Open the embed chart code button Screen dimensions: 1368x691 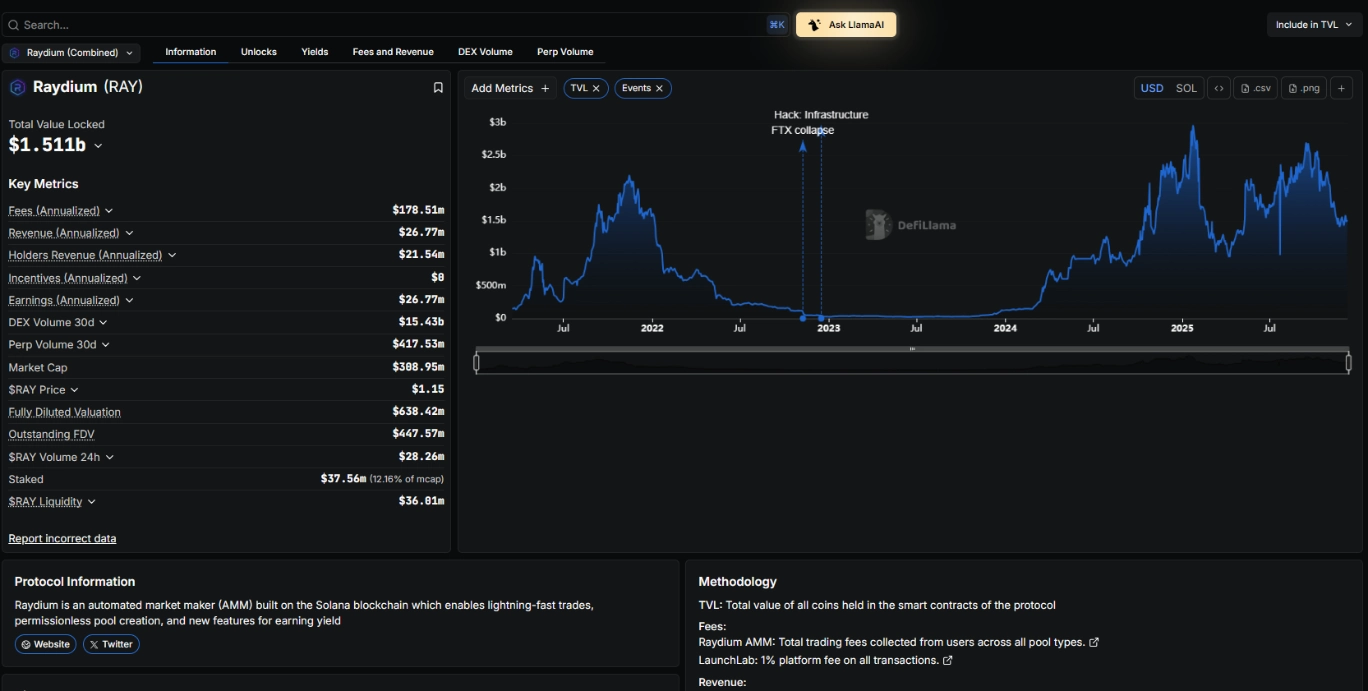click(x=1218, y=88)
